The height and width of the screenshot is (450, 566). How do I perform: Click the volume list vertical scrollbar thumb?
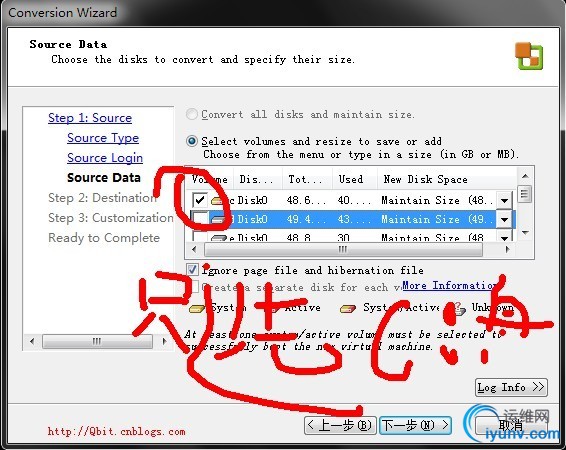(525, 195)
